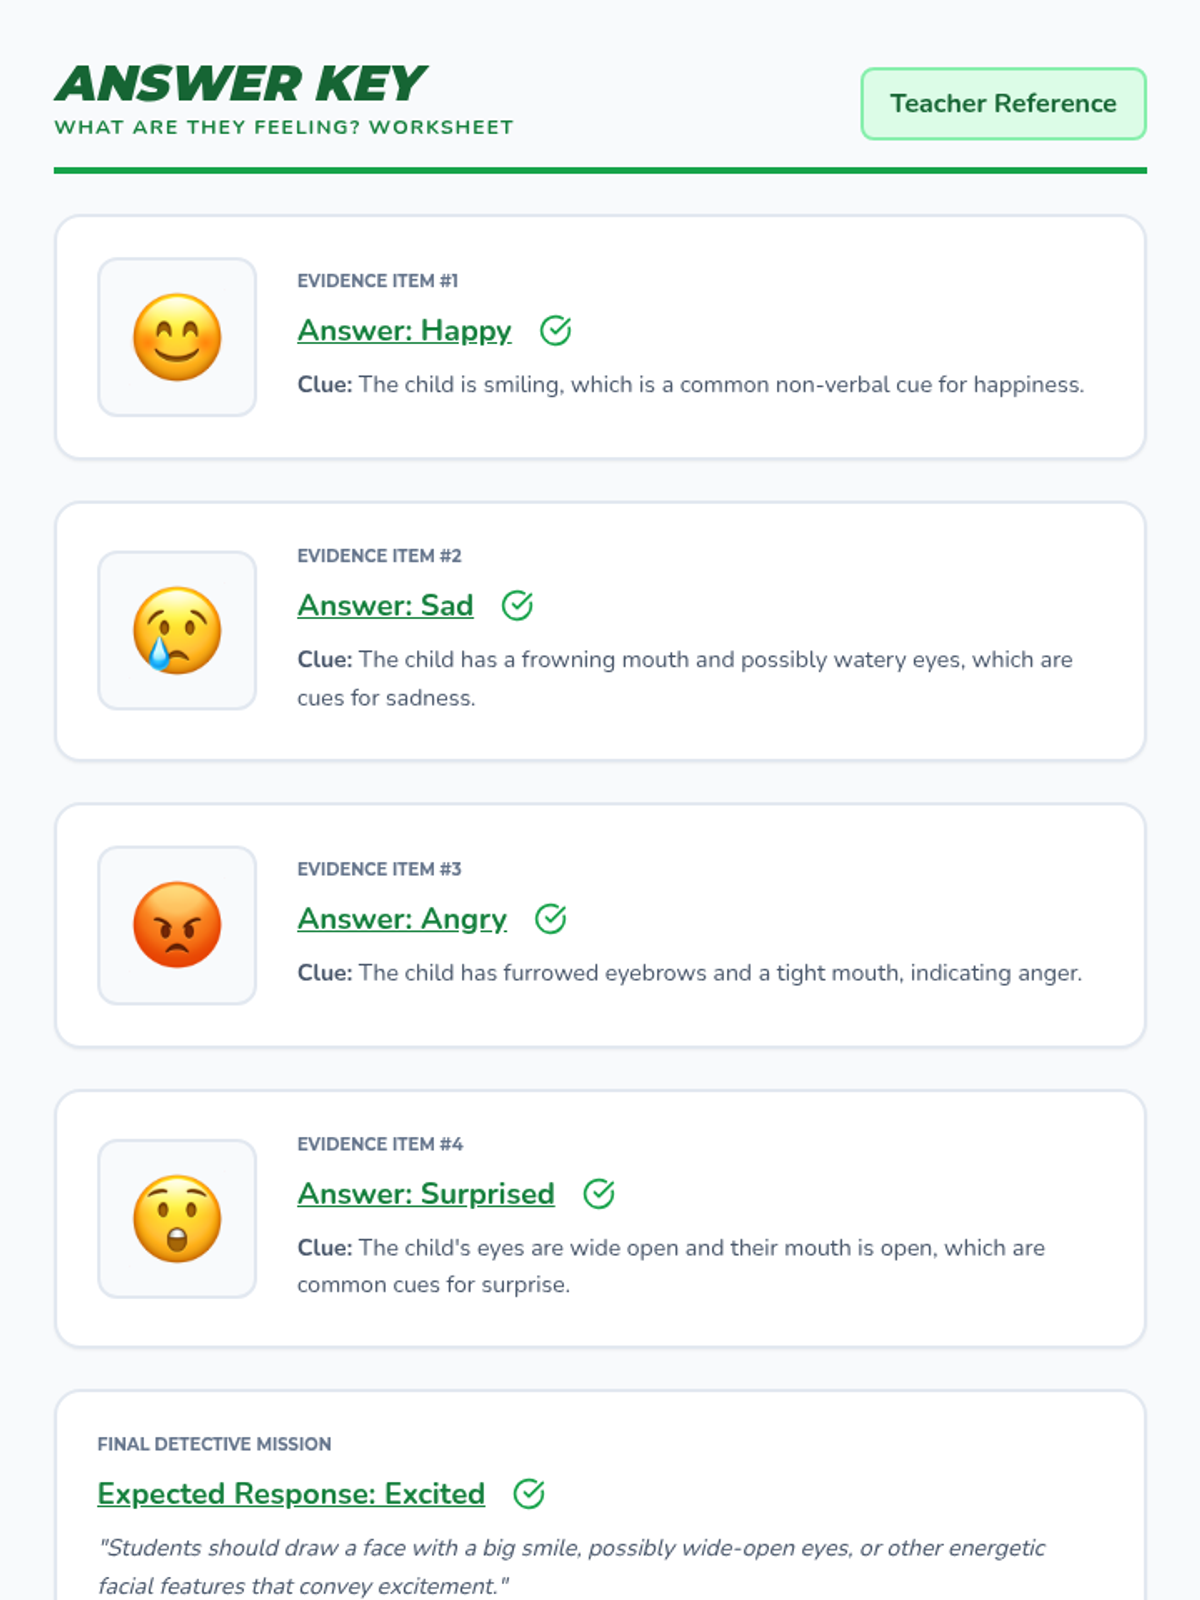This screenshot has width=1200, height=1600.
Task: Open the Answer: Sad link
Action: click(x=385, y=605)
